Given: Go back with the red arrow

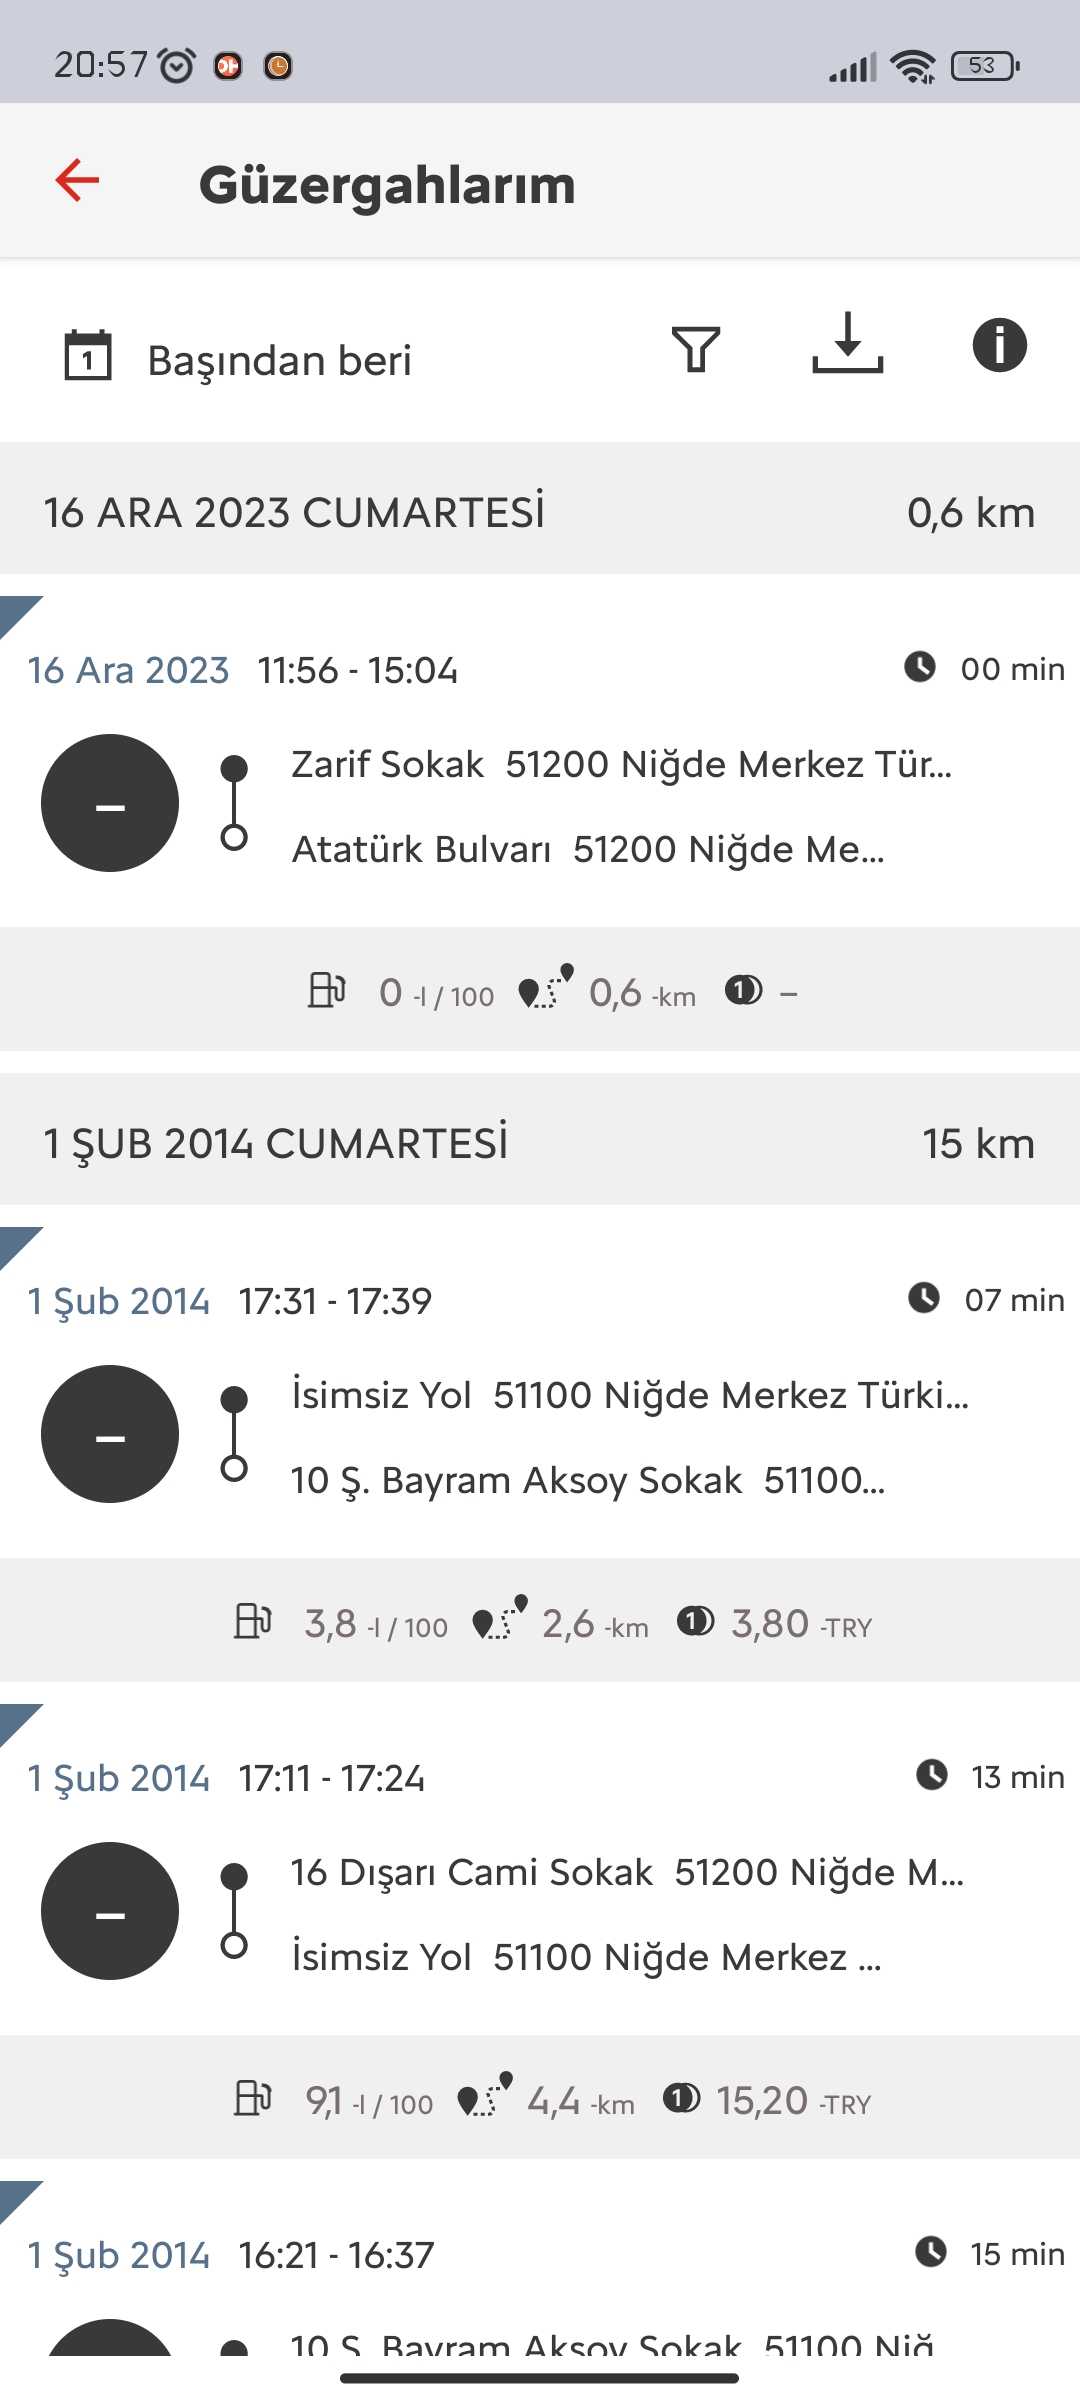Looking at the screenshot, I should point(77,181).
